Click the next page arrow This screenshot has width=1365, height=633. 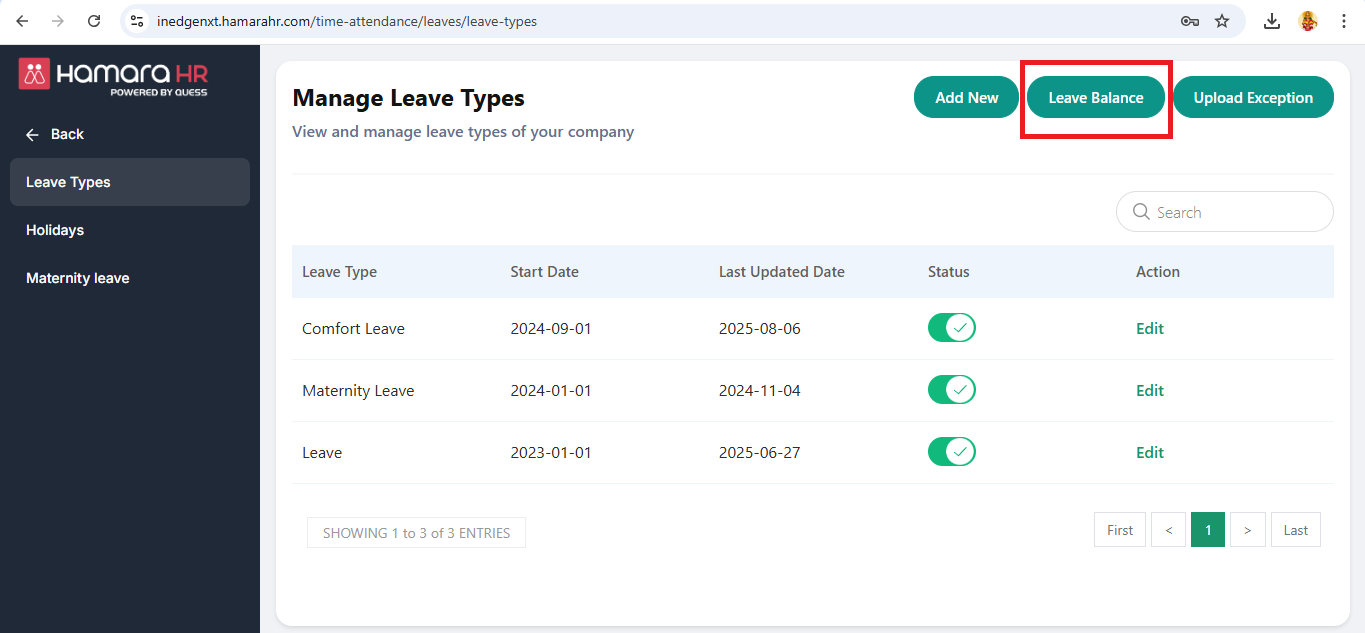point(1247,530)
